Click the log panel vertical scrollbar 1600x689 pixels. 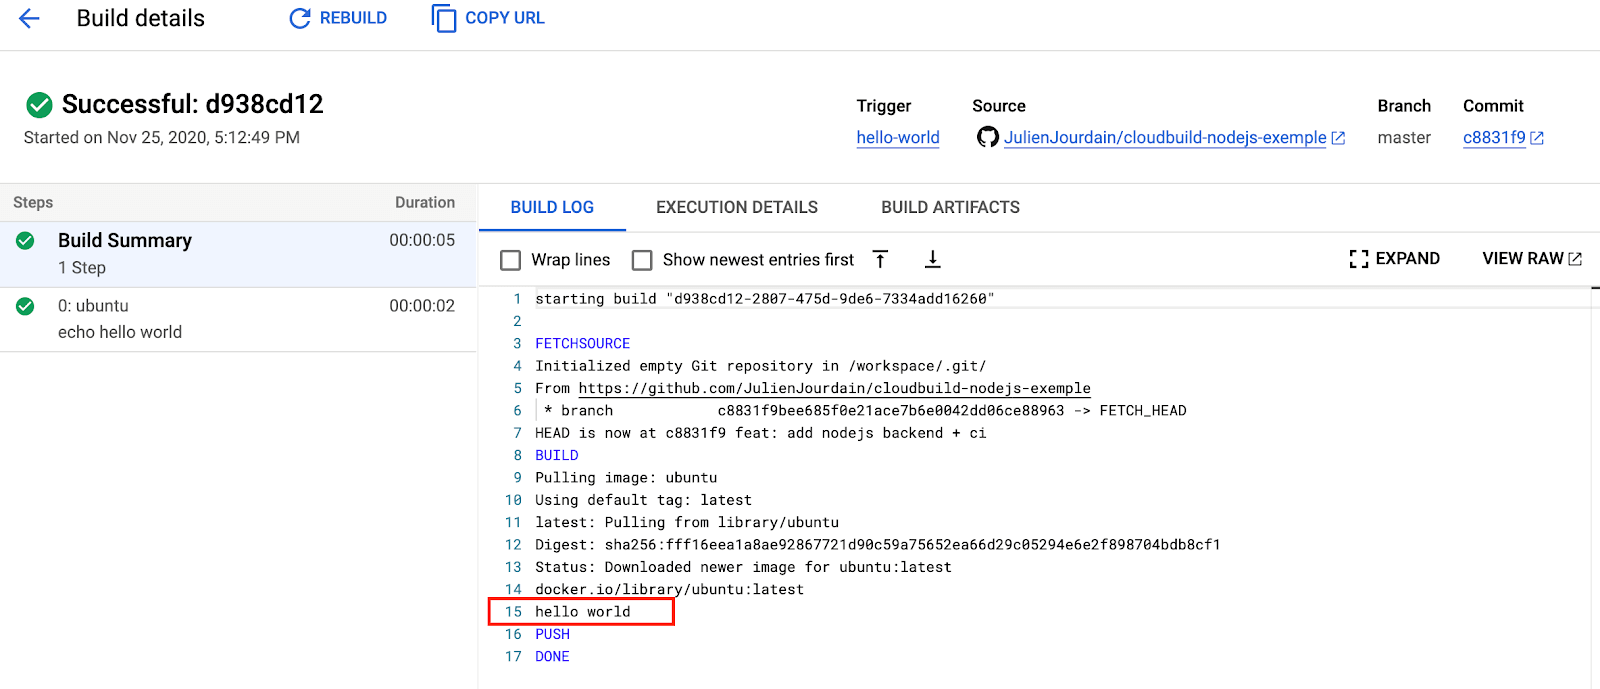click(x=1595, y=488)
